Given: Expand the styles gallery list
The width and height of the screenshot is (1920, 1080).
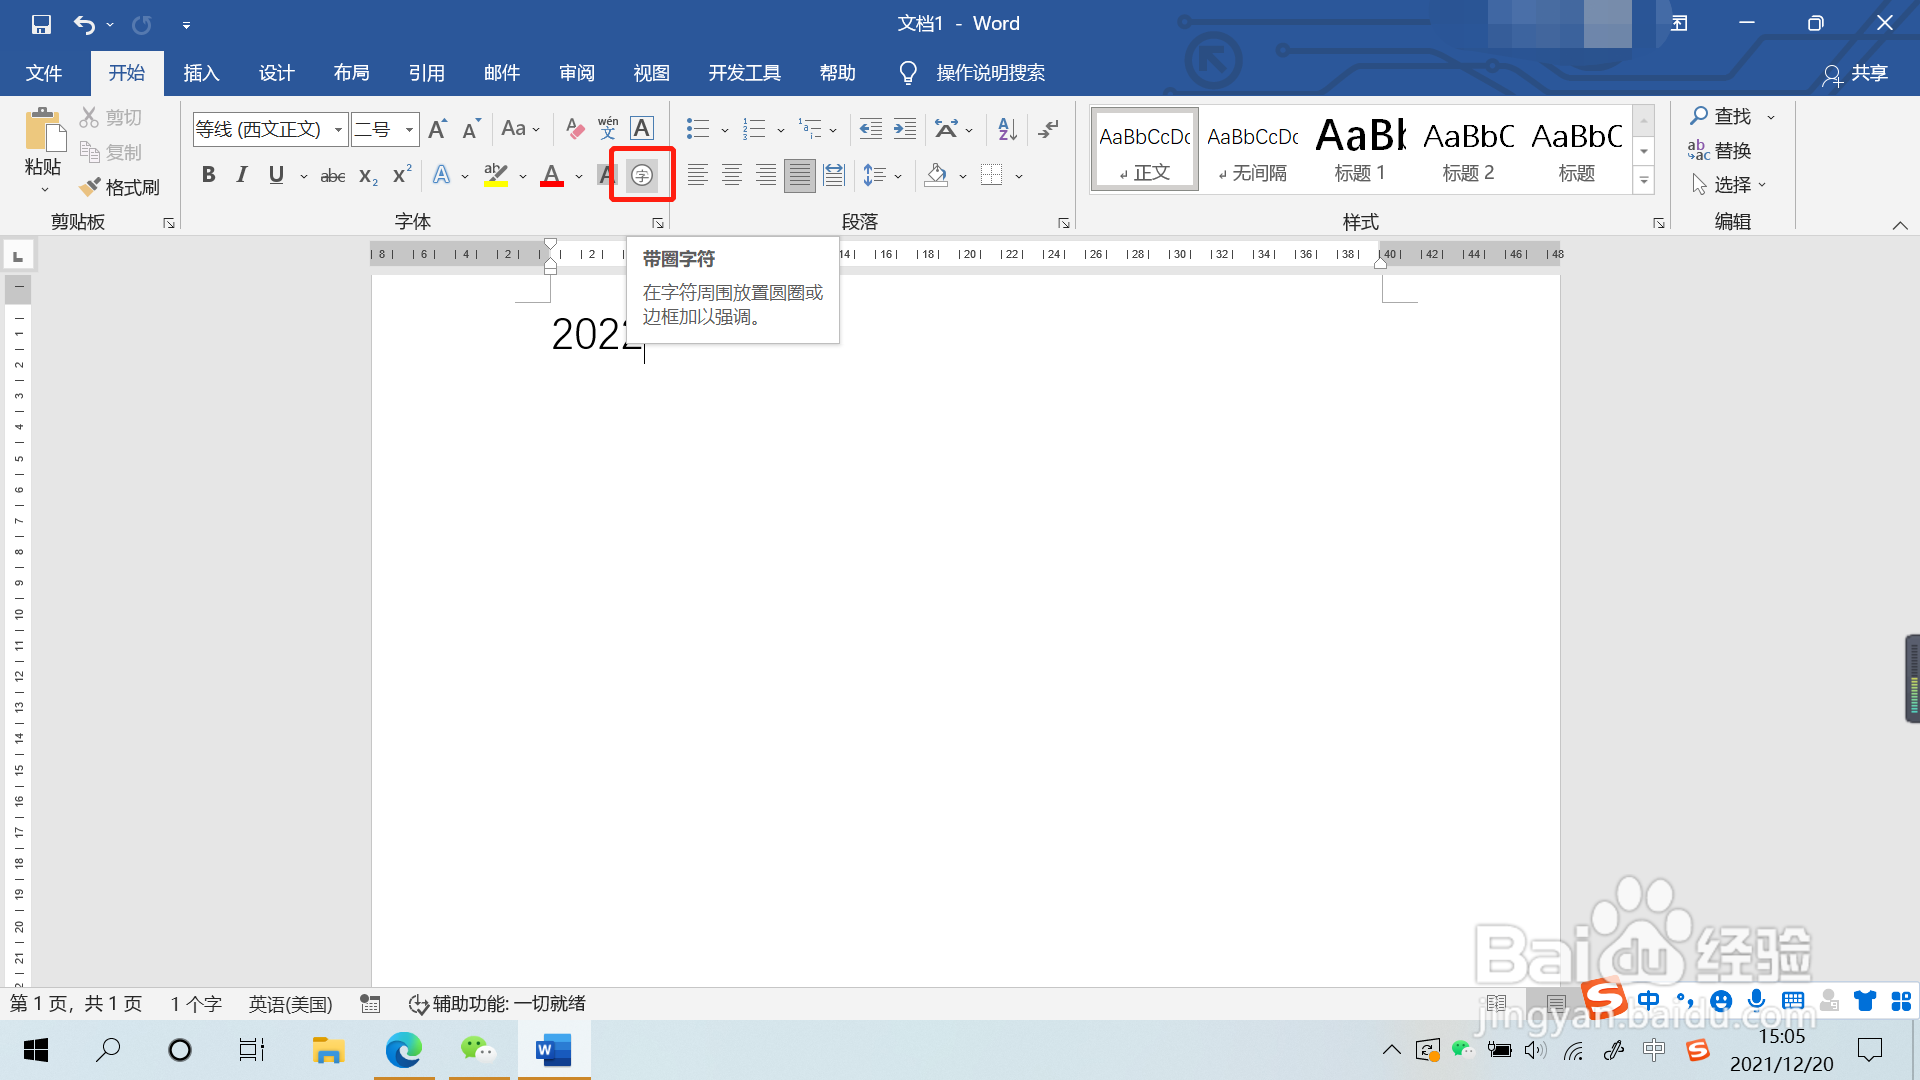Looking at the screenshot, I should tap(1644, 181).
